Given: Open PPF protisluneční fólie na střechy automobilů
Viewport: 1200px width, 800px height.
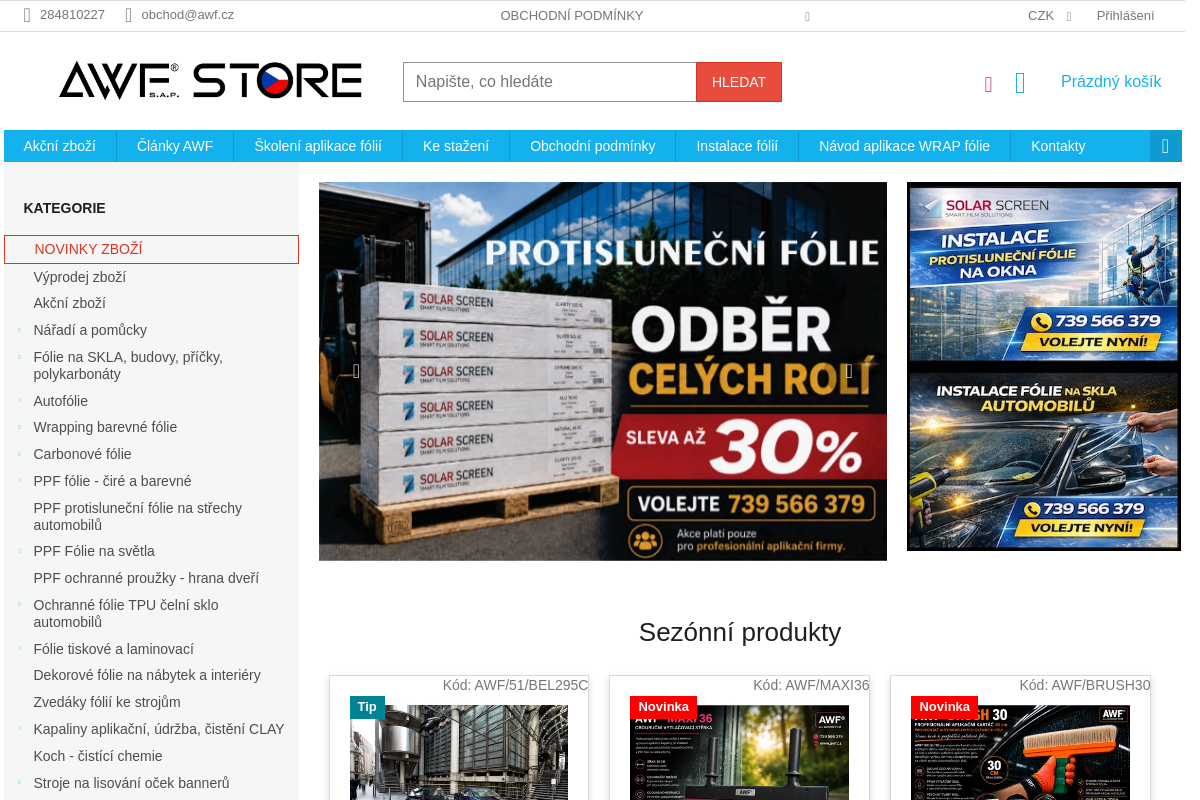Looking at the screenshot, I should tap(138, 516).
